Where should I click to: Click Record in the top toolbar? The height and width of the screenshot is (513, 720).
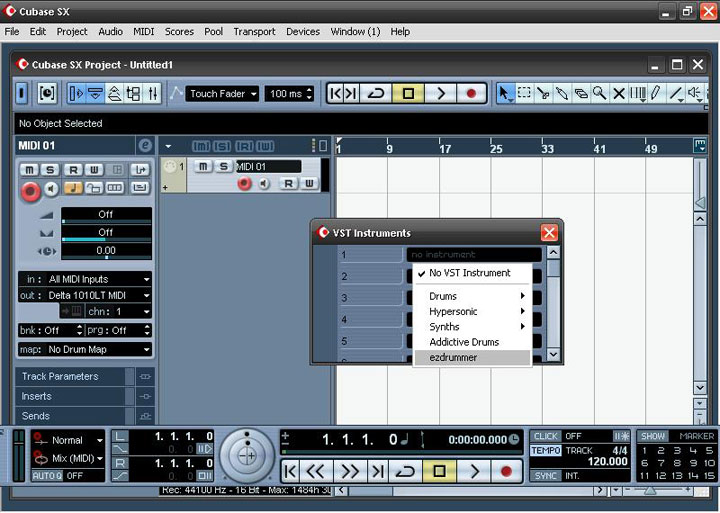[471, 94]
